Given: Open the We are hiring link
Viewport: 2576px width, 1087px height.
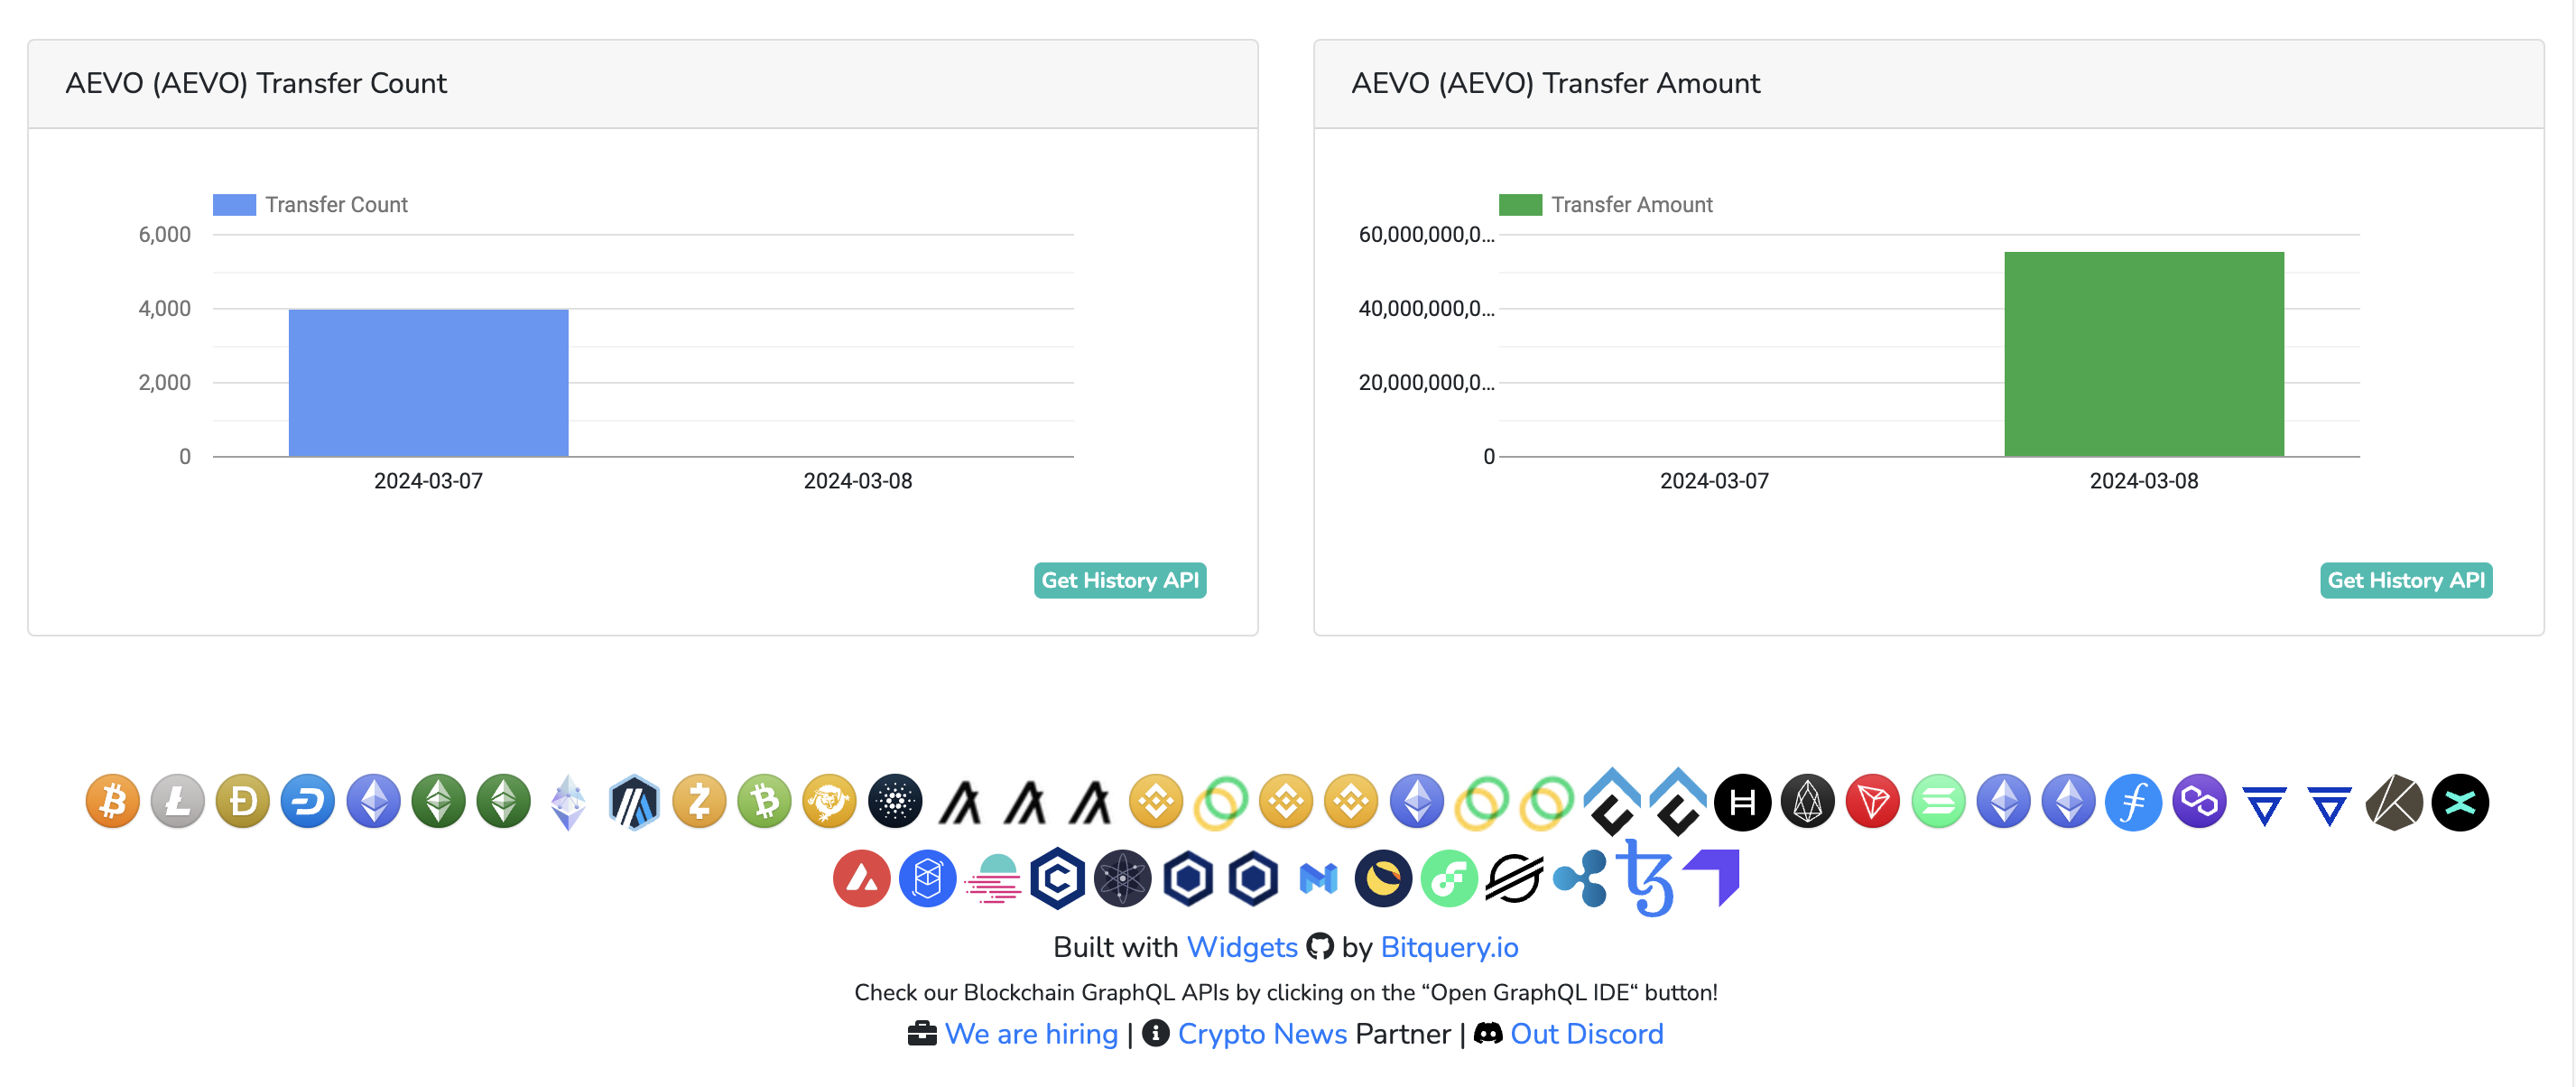Looking at the screenshot, I should click(1031, 1034).
